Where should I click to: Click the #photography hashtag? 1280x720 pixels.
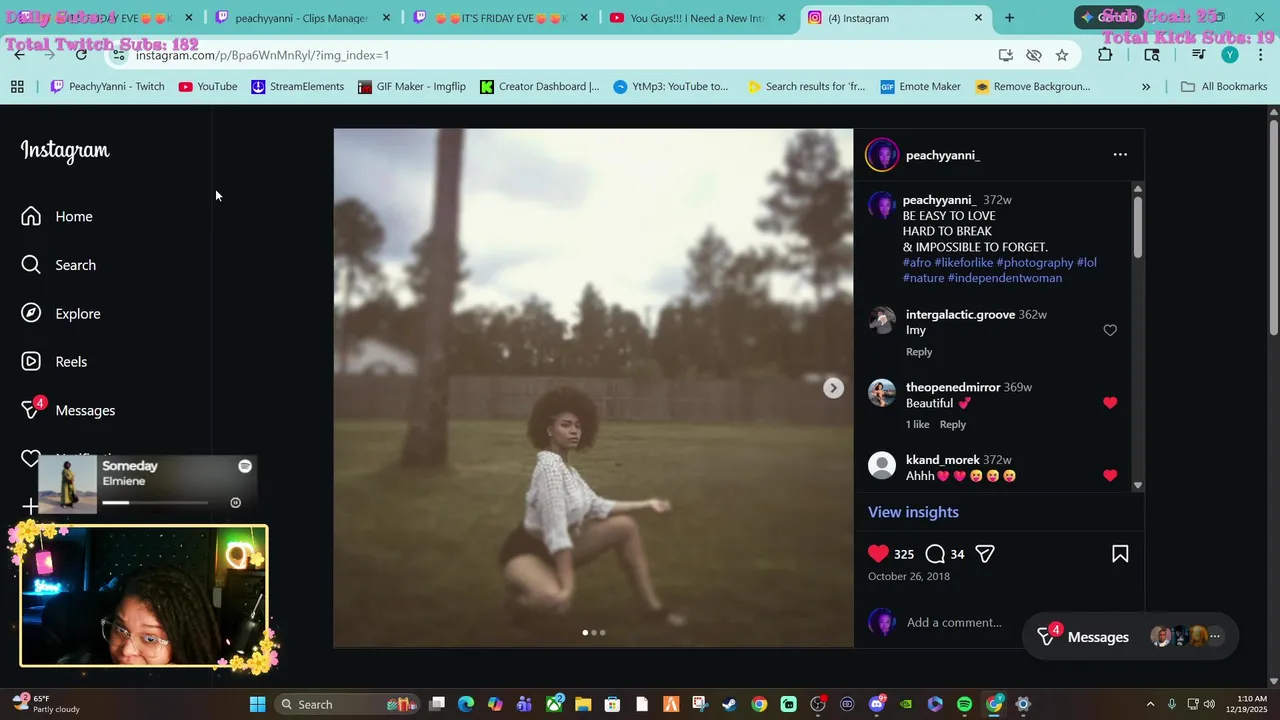[1035, 262]
